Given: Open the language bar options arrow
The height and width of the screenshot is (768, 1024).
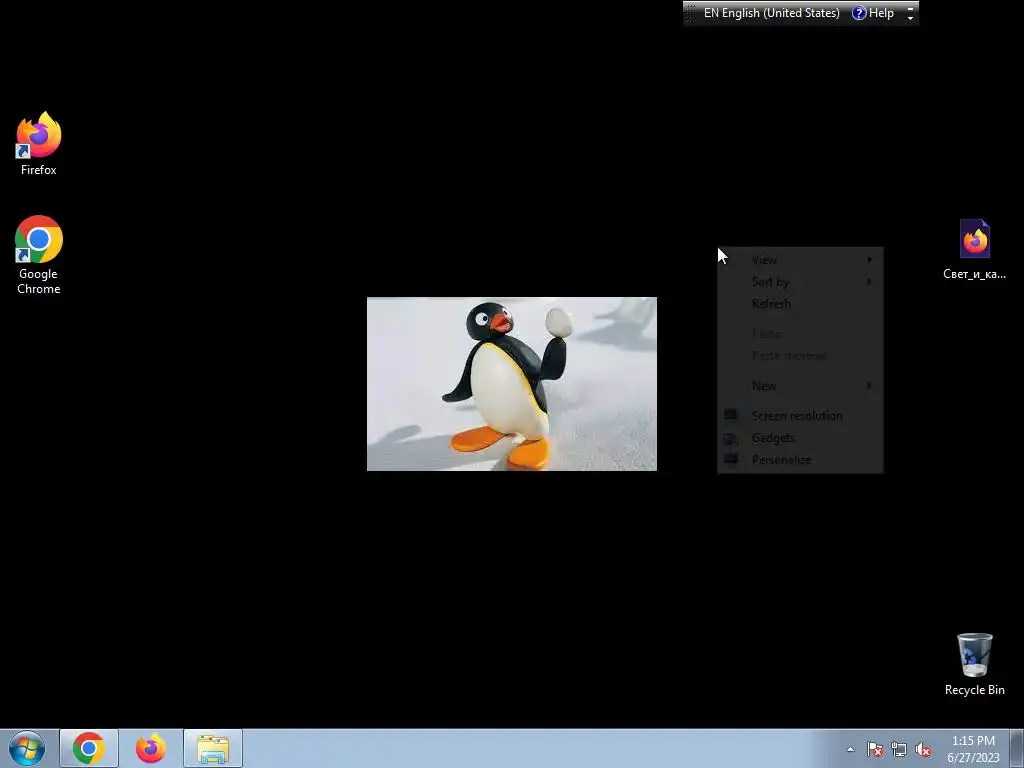Looking at the screenshot, I should click(x=910, y=19).
